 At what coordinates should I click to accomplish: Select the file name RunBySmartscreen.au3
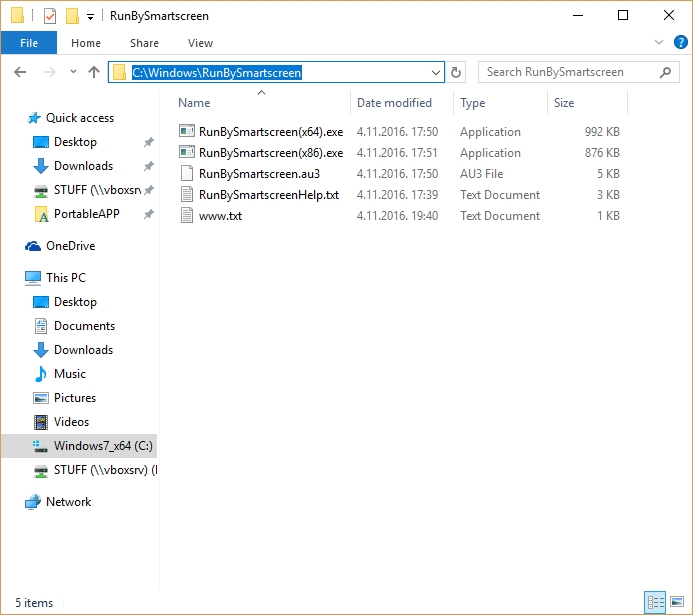(x=259, y=174)
